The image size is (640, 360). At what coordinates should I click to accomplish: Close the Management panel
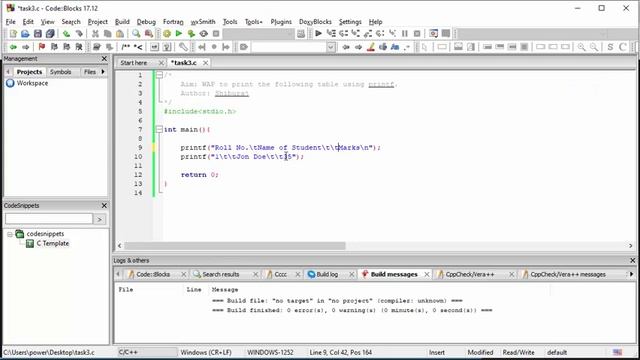[x=104, y=59]
